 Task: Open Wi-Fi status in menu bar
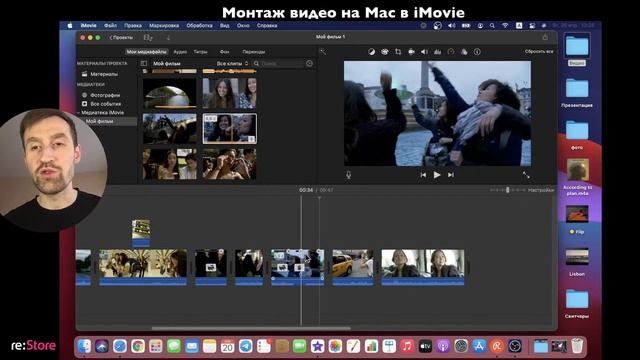point(505,25)
